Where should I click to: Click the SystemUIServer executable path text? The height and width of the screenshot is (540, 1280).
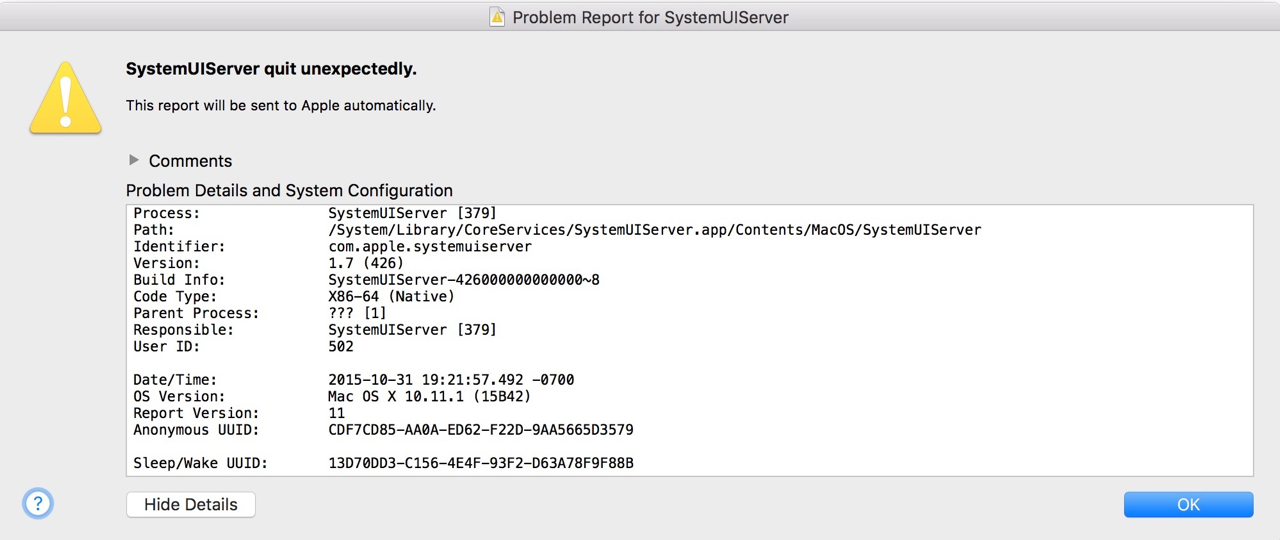(x=654, y=230)
